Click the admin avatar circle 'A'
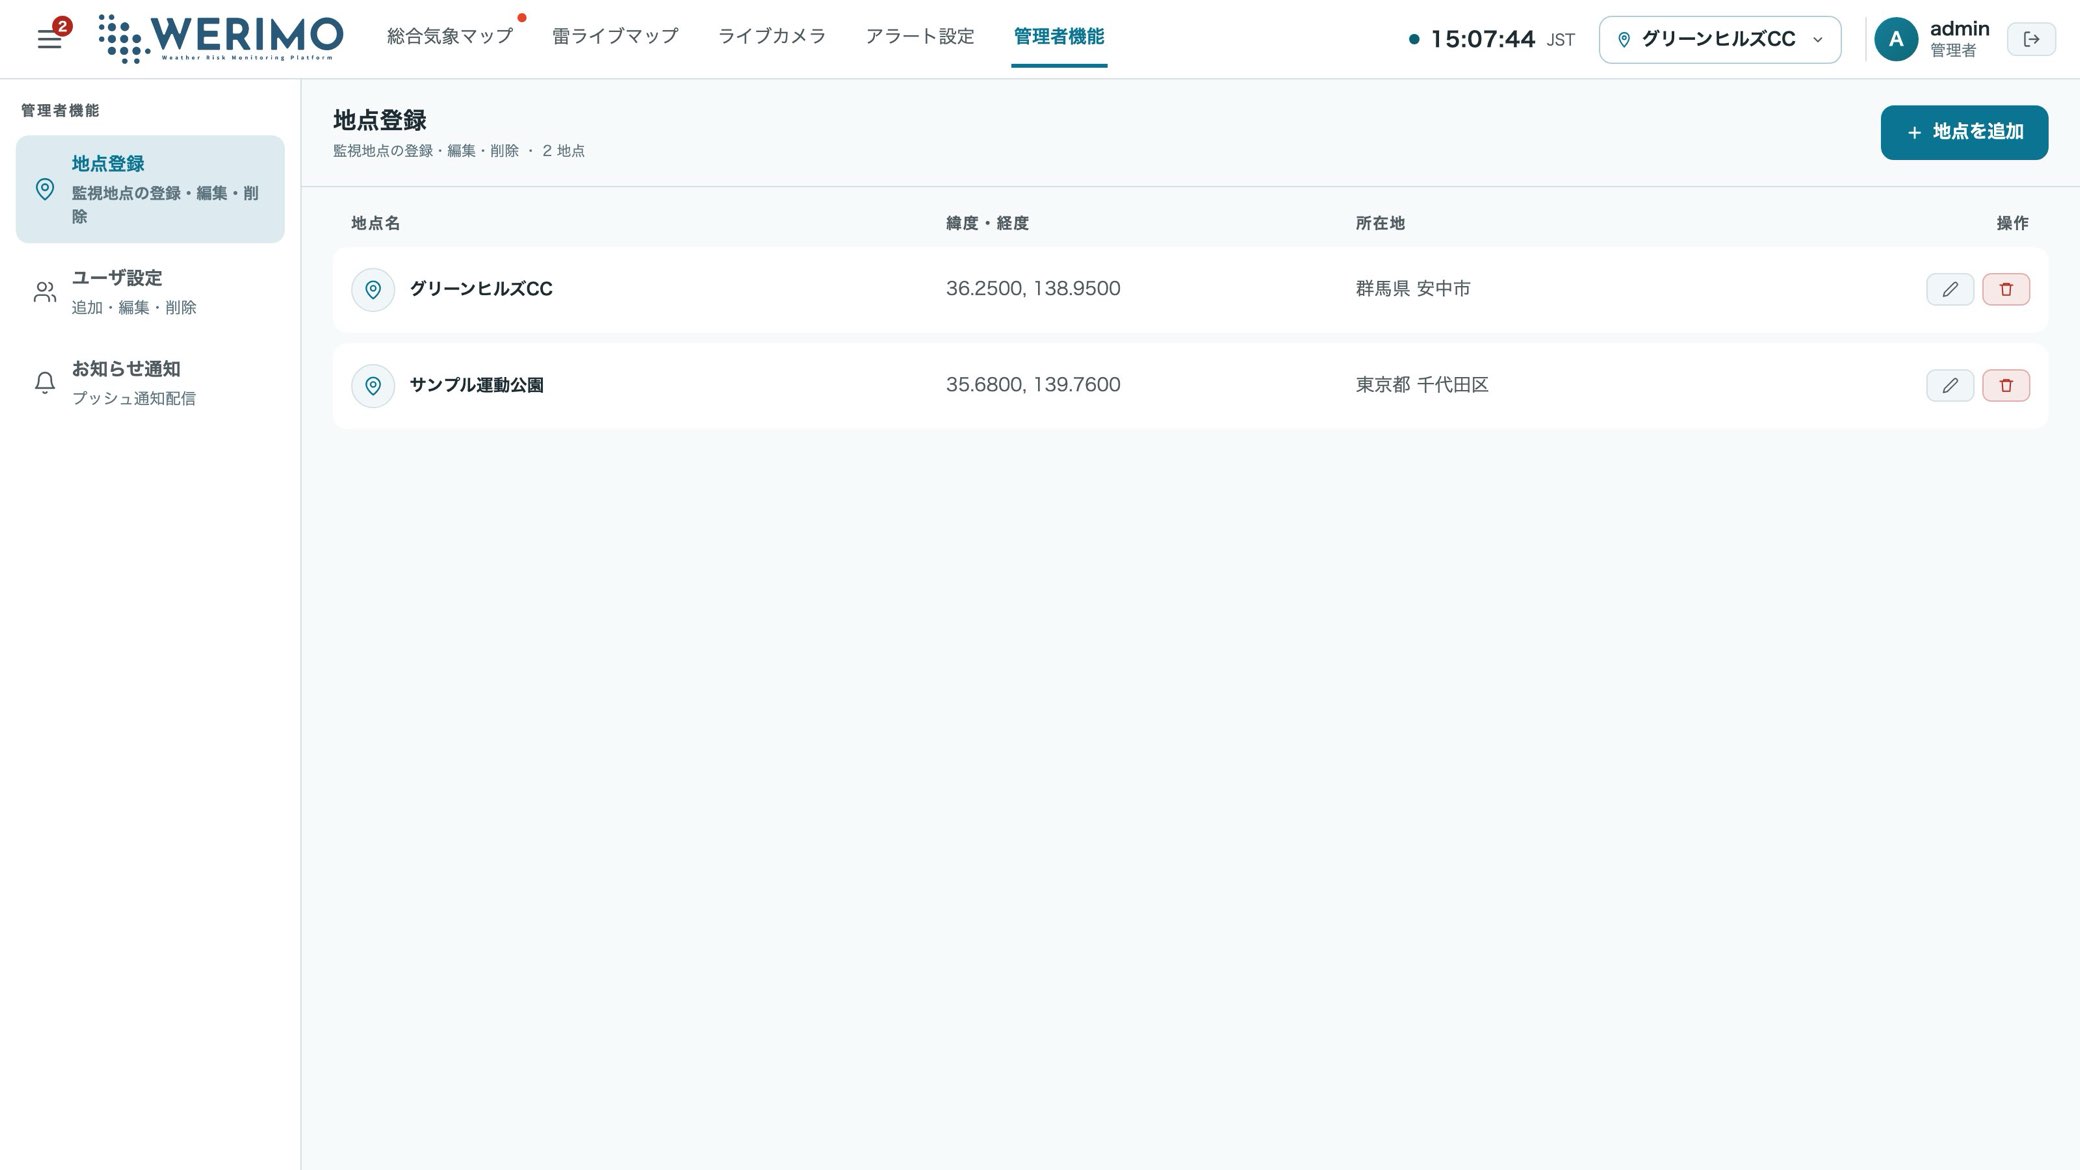This screenshot has height=1170, width=2080. click(1895, 39)
